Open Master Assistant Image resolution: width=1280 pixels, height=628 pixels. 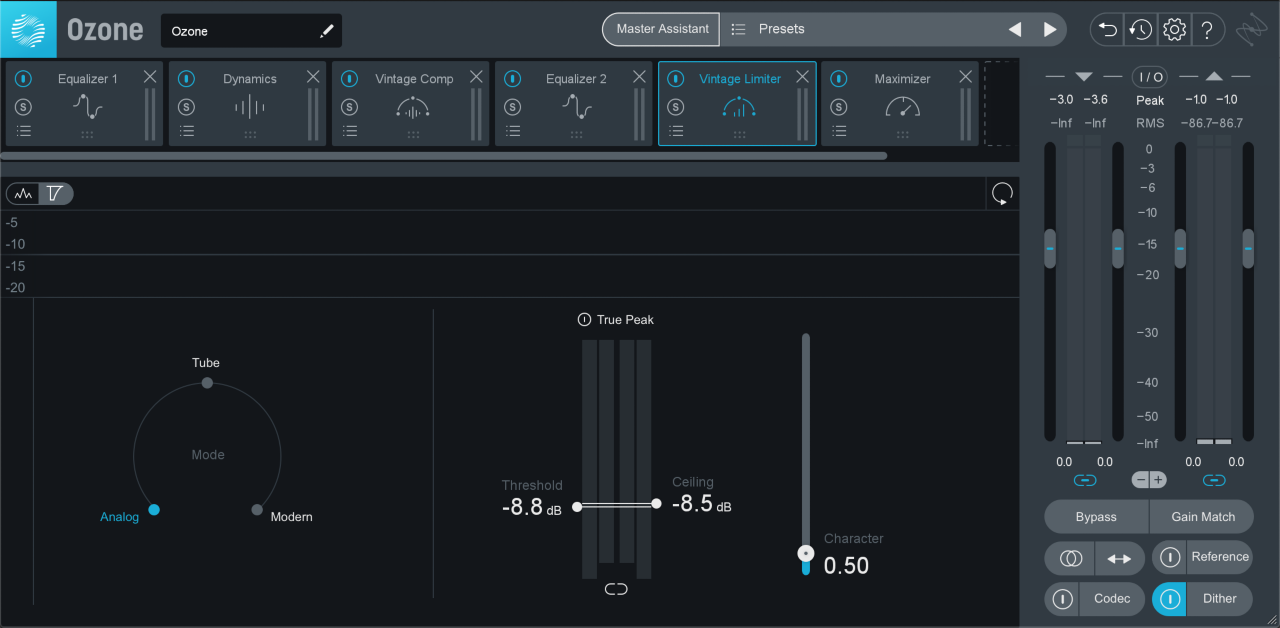coord(662,29)
